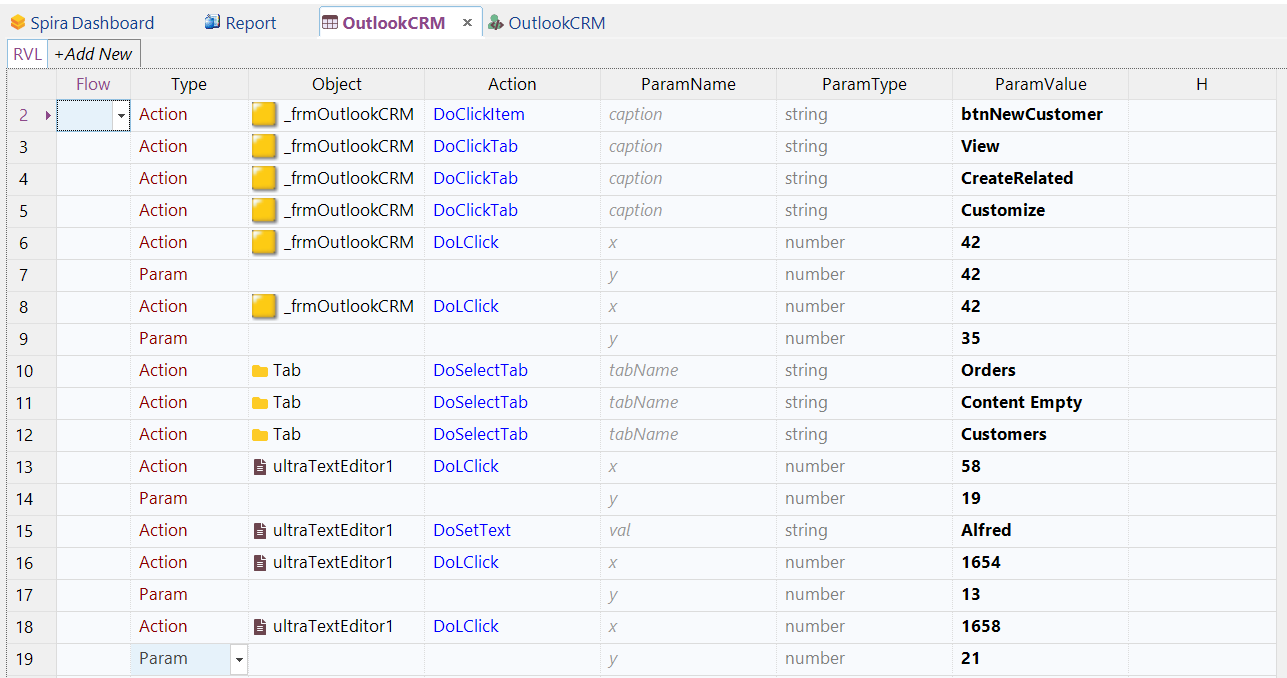Open the Type dropdown in row 19
The image size is (1287, 678).
(239, 660)
